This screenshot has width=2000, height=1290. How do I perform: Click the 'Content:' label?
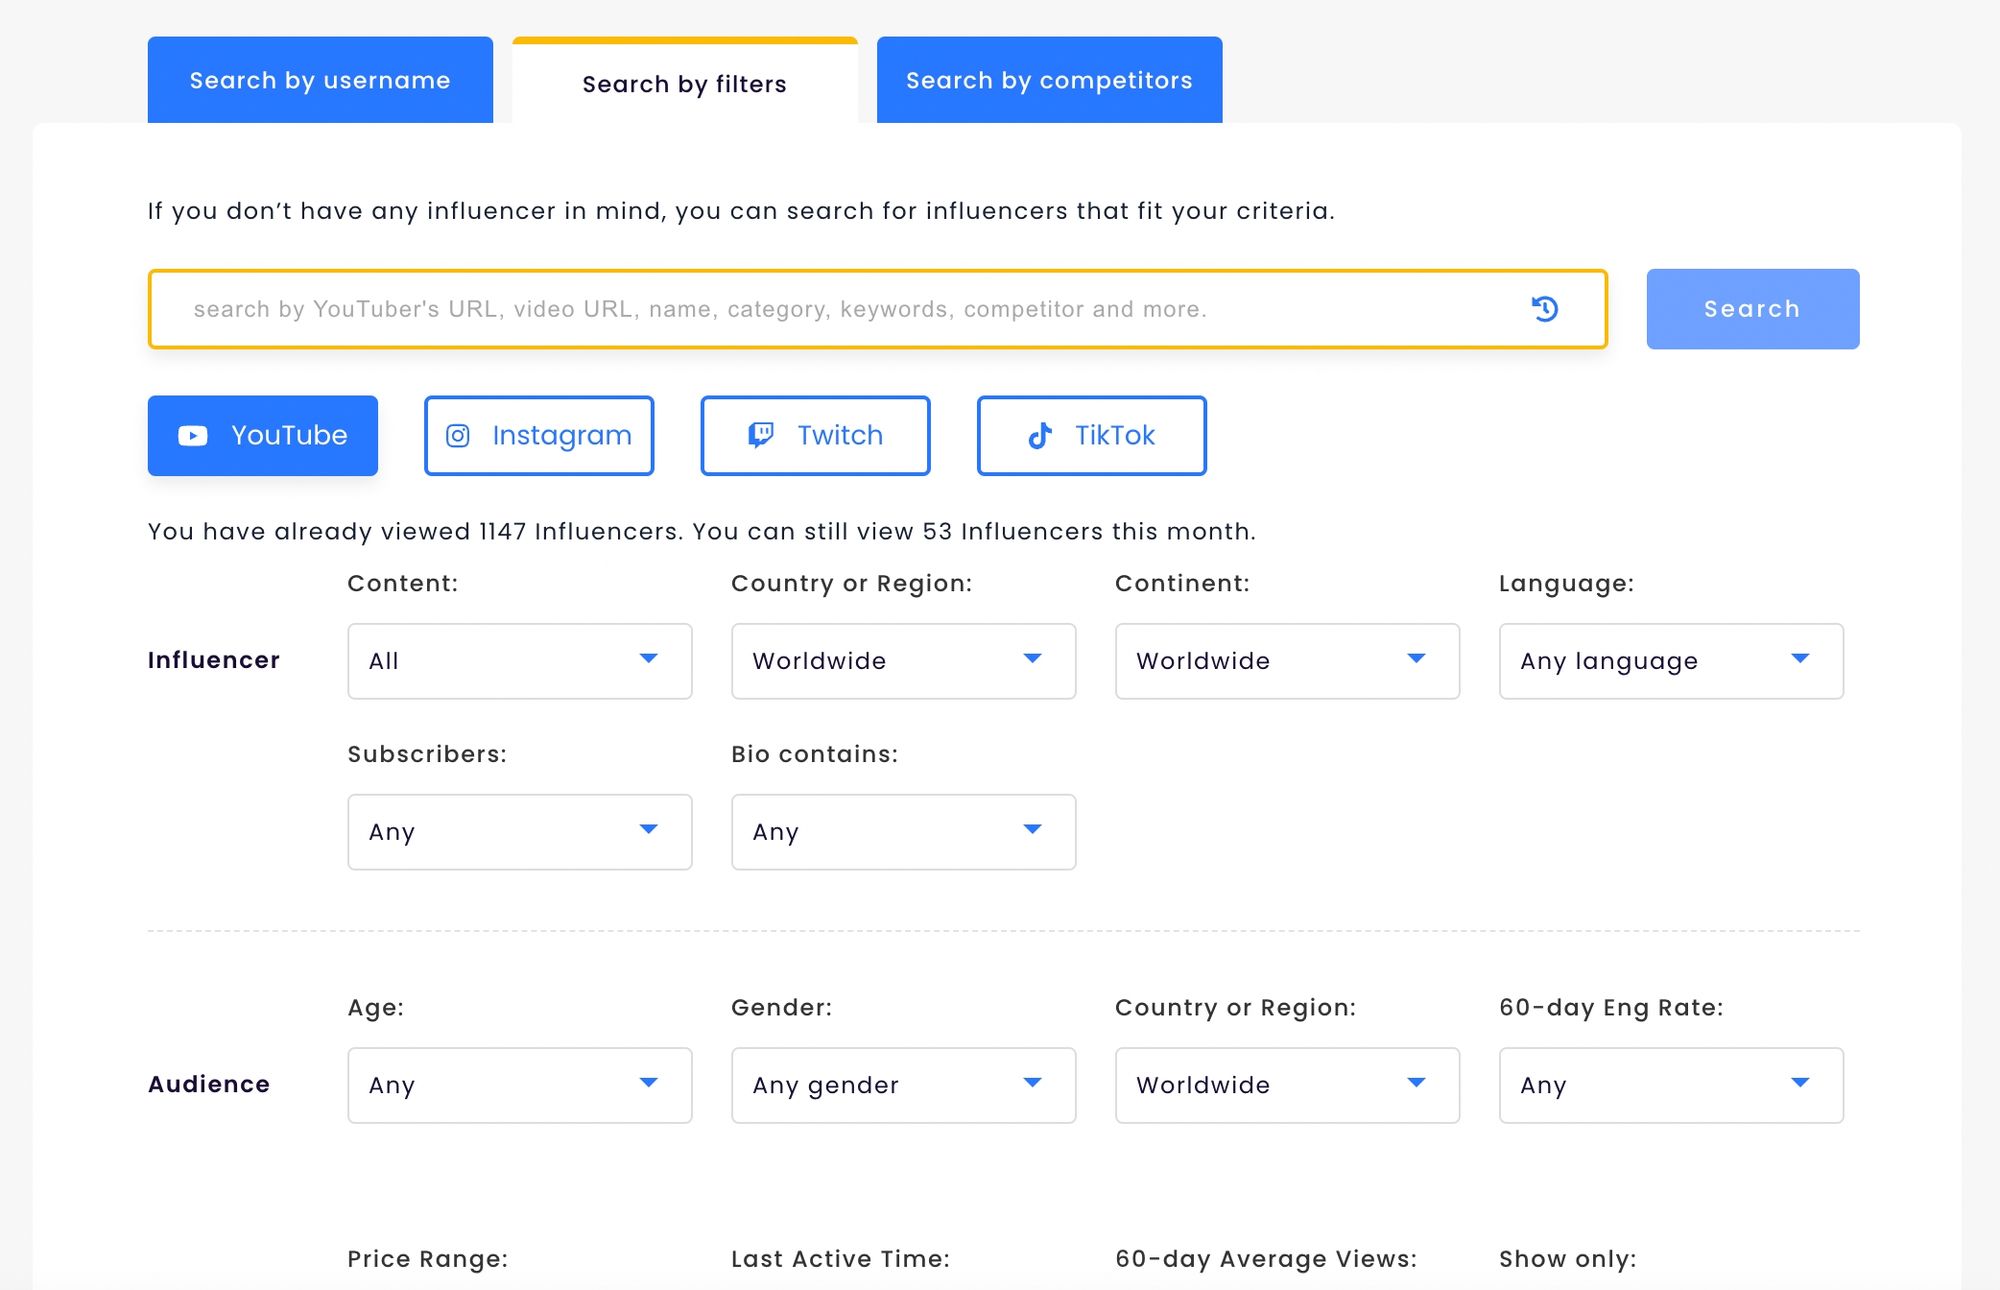[x=403, y=583]
